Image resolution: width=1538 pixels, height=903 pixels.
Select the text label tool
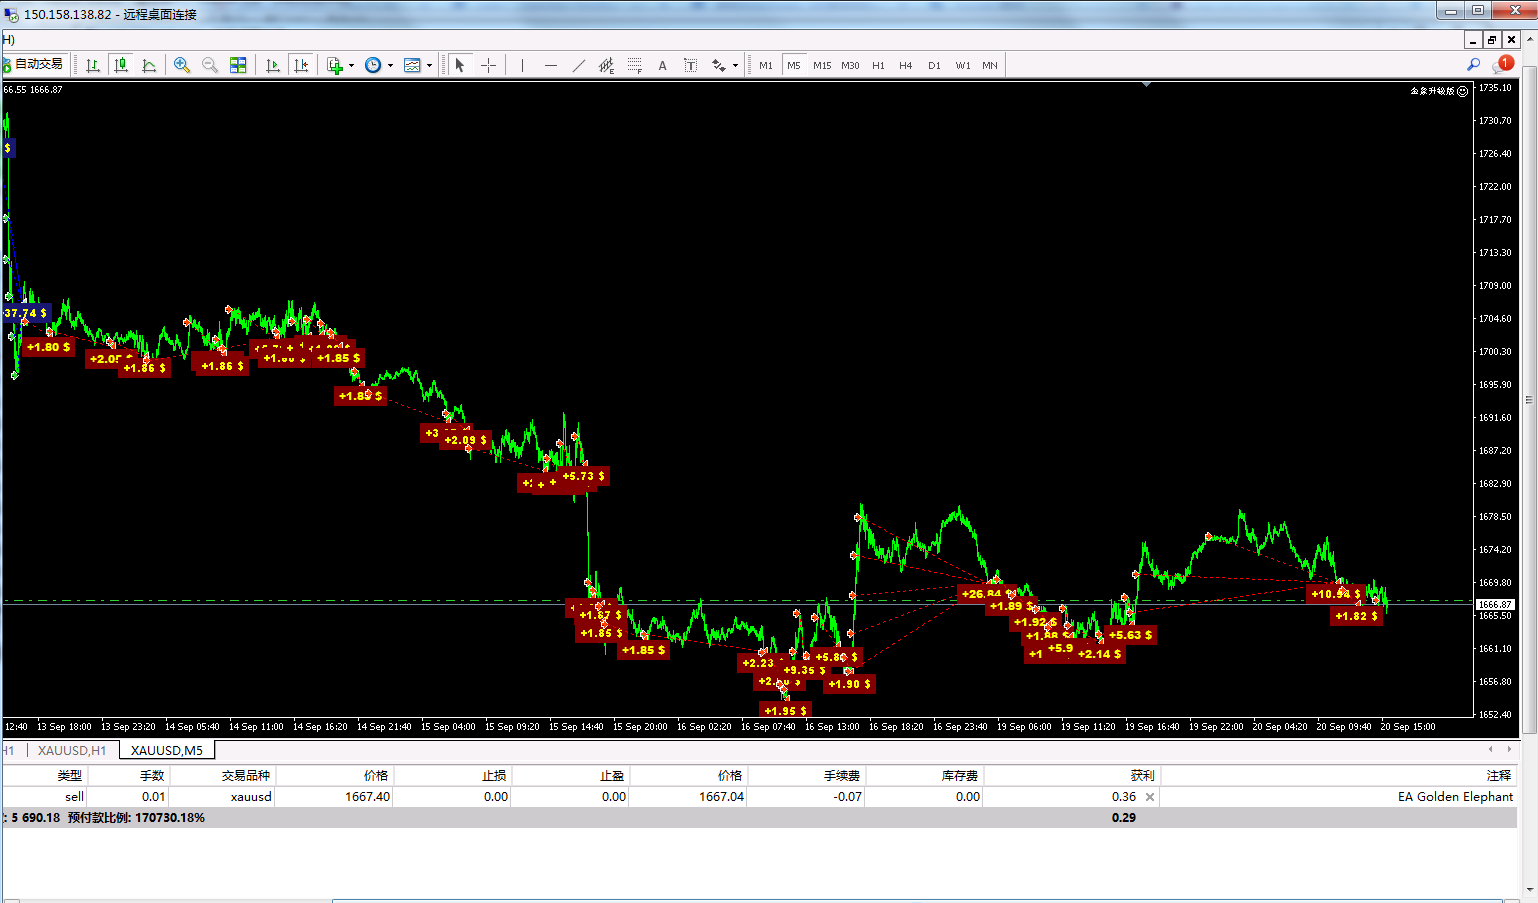click(690, 65)
